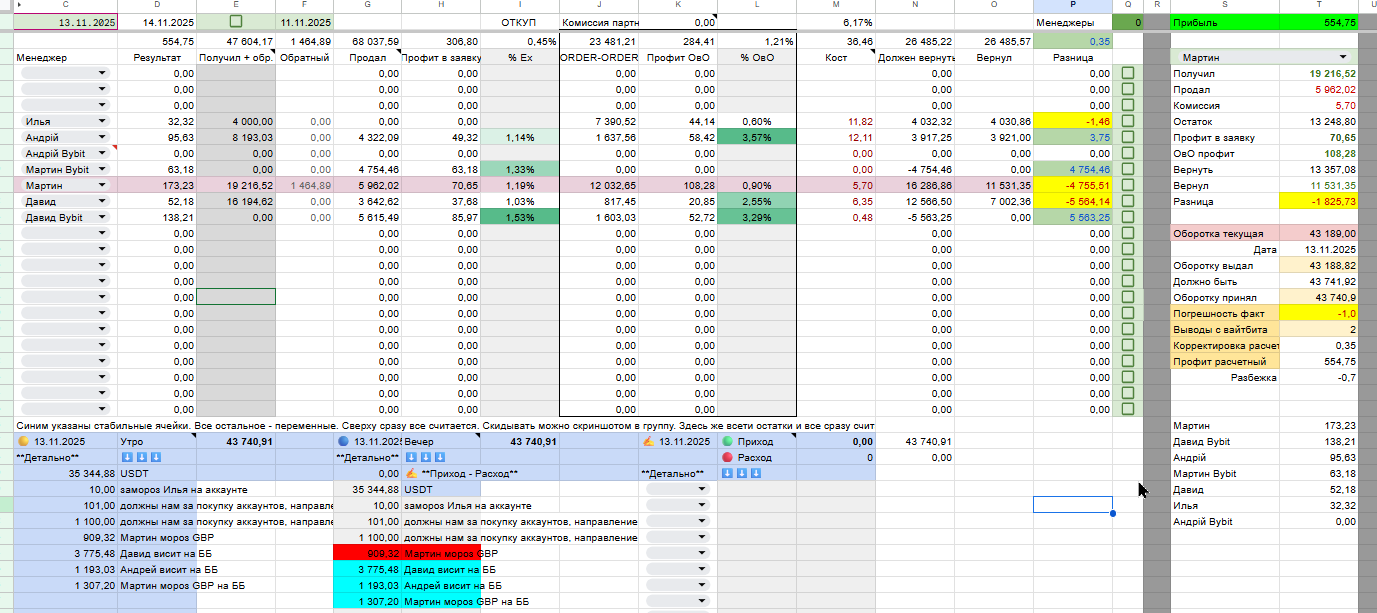Screen dimensions: 1377x613
Task: Toggle the column Q checkbox in Андрій row
Action: point(1128,137)
